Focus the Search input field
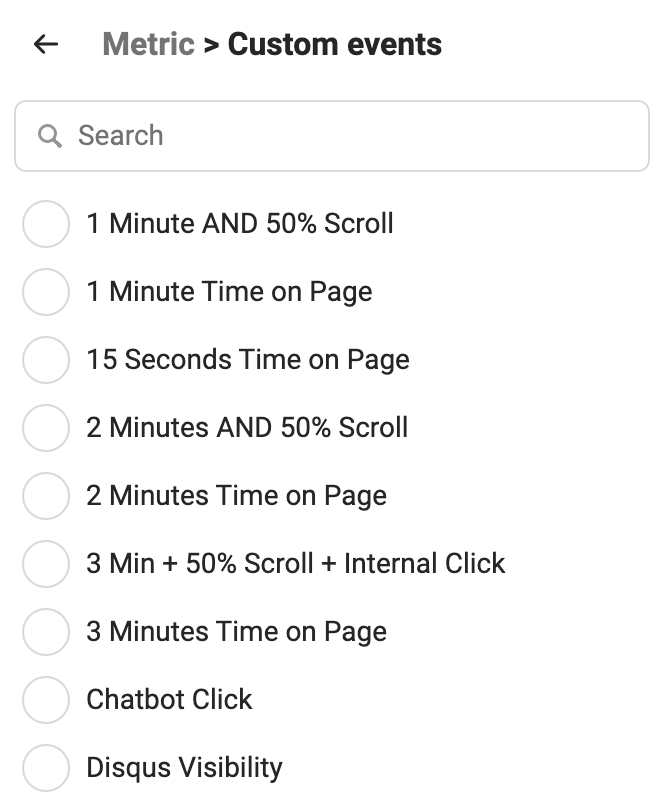The image size is (656, 792). (x=332, y=136)
